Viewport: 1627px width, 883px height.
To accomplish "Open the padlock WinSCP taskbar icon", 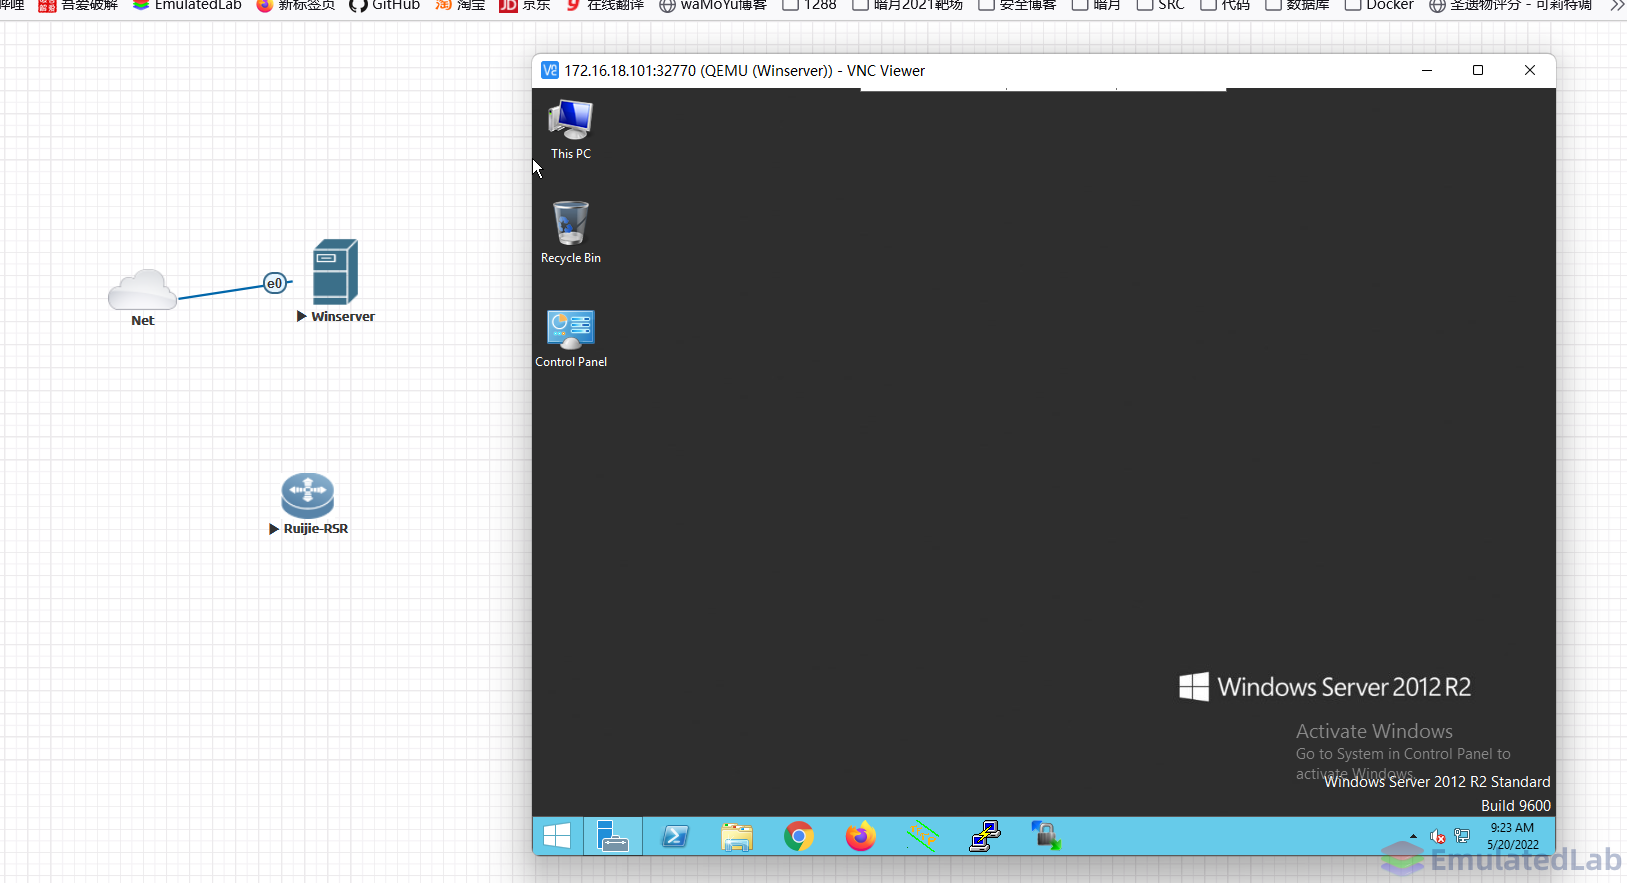I will pos(1046,836).
